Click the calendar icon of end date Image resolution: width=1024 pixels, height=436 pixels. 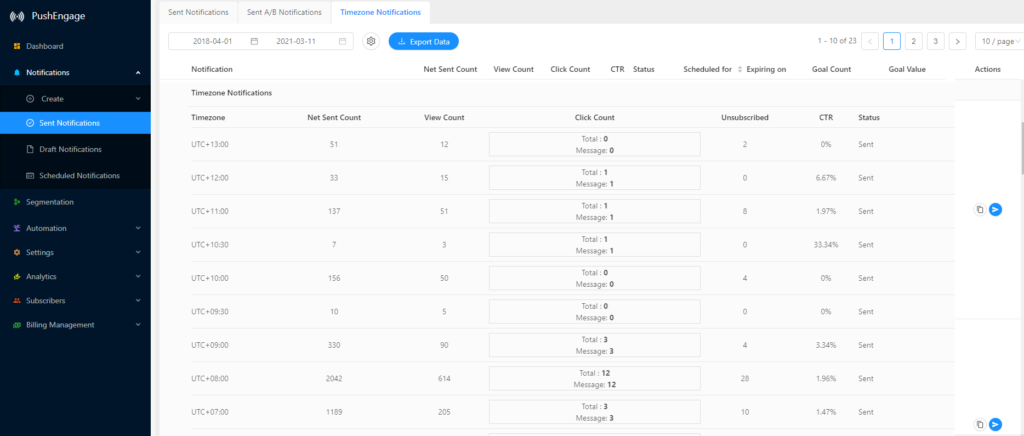(x=342, y=41)
